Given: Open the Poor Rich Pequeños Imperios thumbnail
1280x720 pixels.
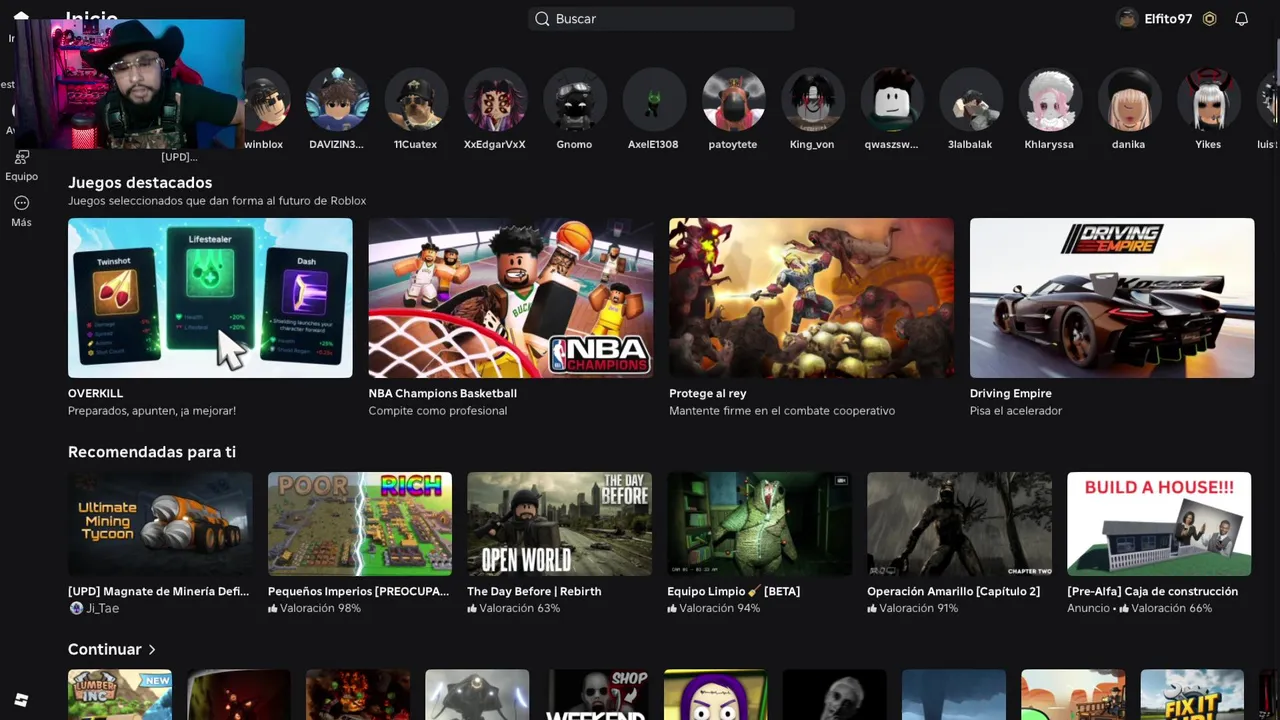Looking at the screenshot, I should point(360,524).
